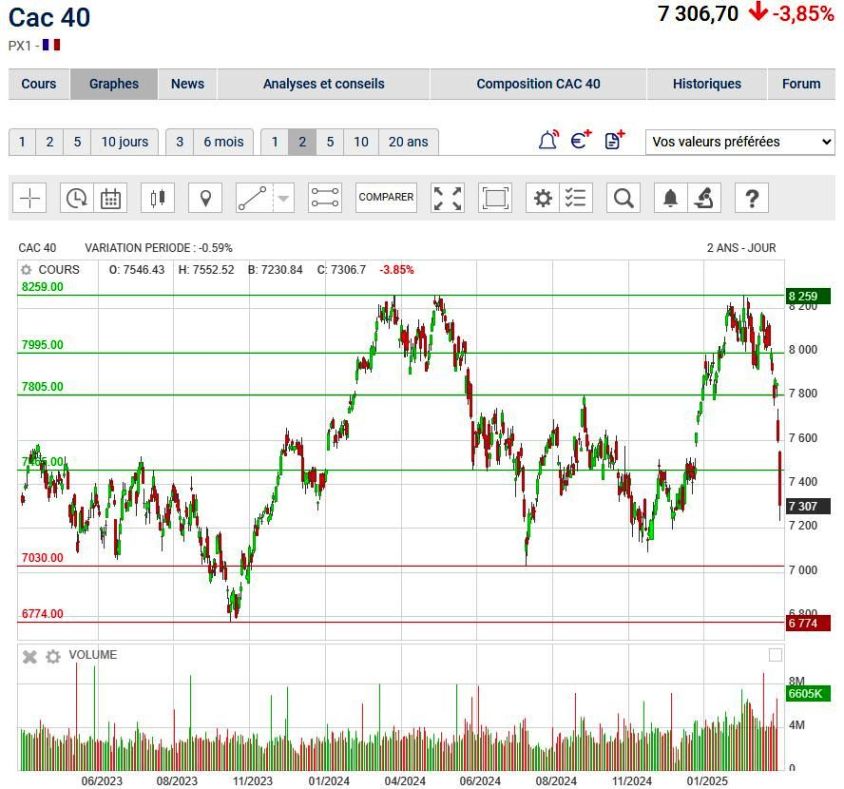Image resolution: width=844 pixels, height=789 pixels.
Task: Open the Historiques tab
Action: coord(707,84)
